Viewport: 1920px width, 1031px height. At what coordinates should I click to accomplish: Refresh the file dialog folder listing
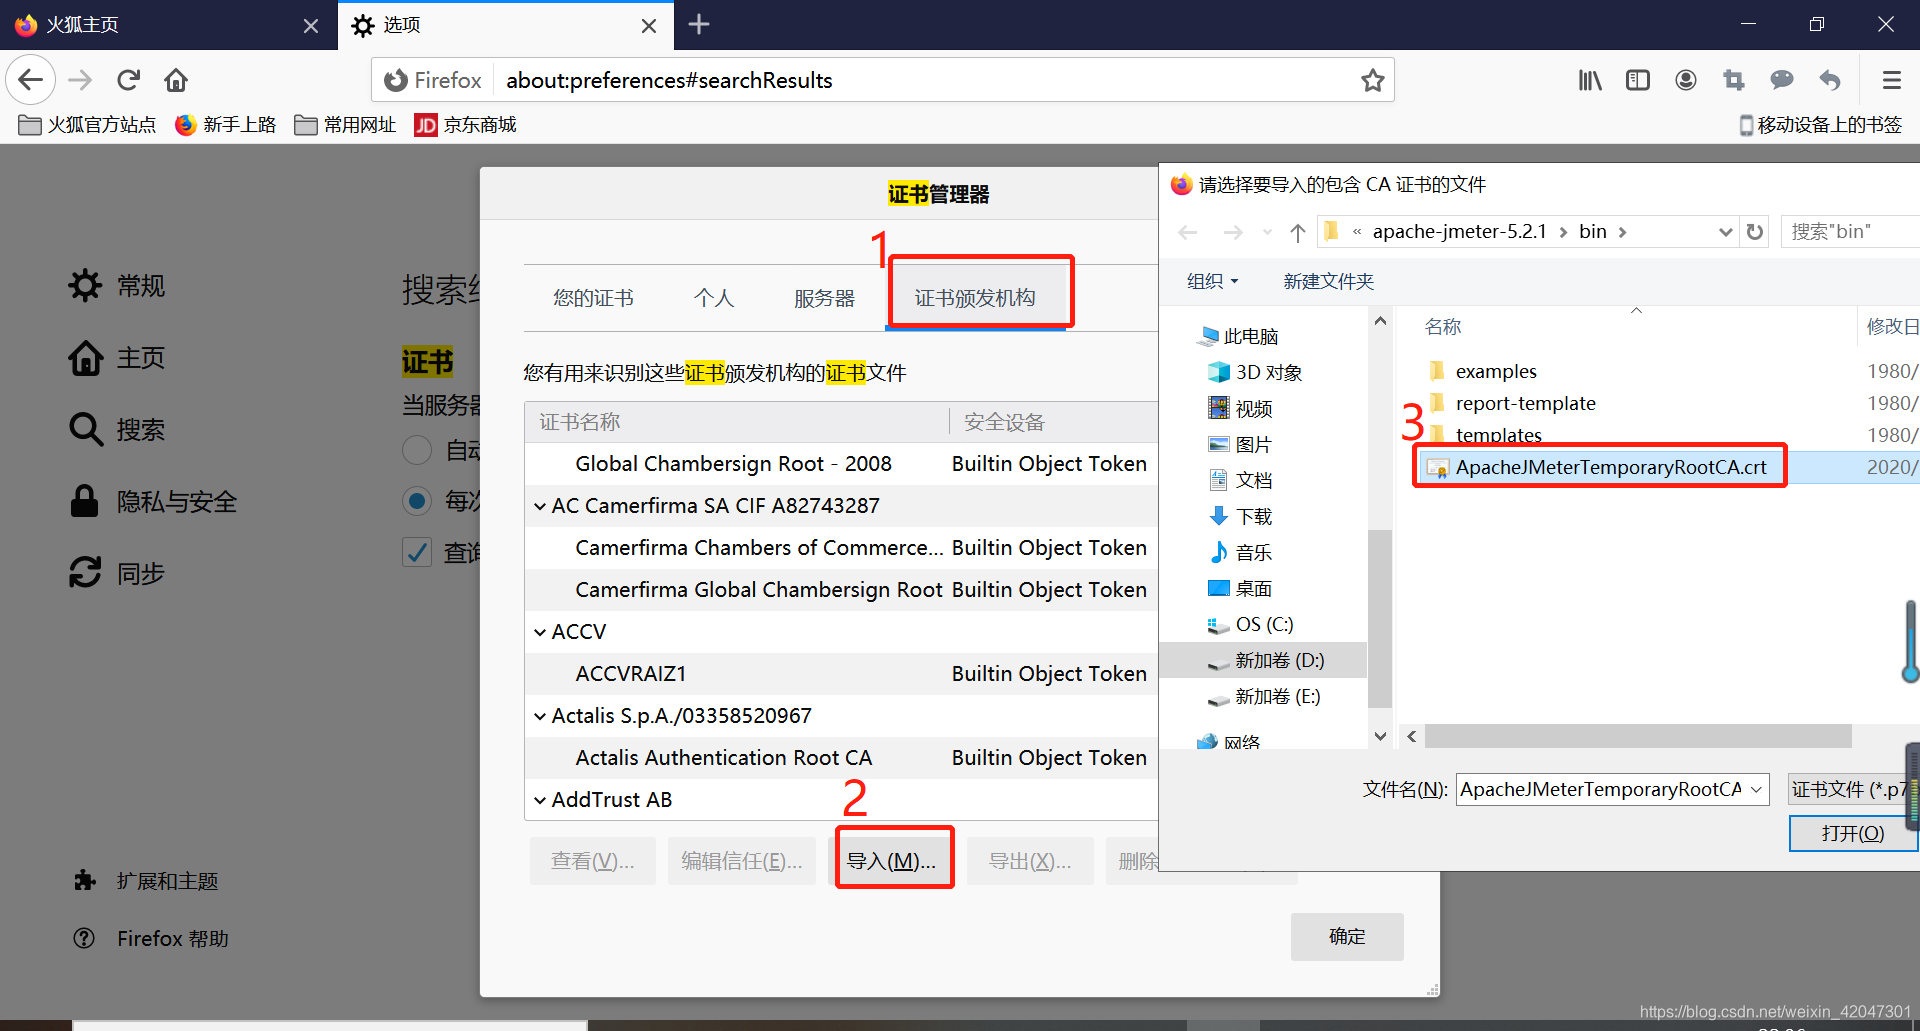pyautogui.click(x=1755, y=232)
